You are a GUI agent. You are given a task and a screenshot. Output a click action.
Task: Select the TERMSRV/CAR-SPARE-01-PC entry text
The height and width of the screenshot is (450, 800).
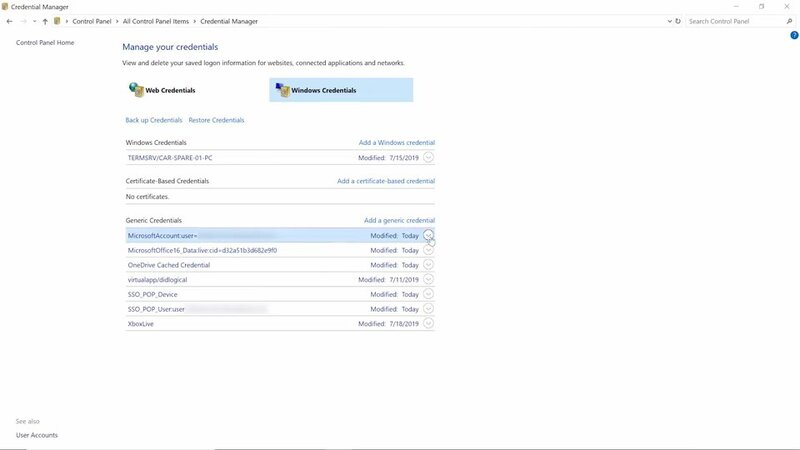[170, 158]
